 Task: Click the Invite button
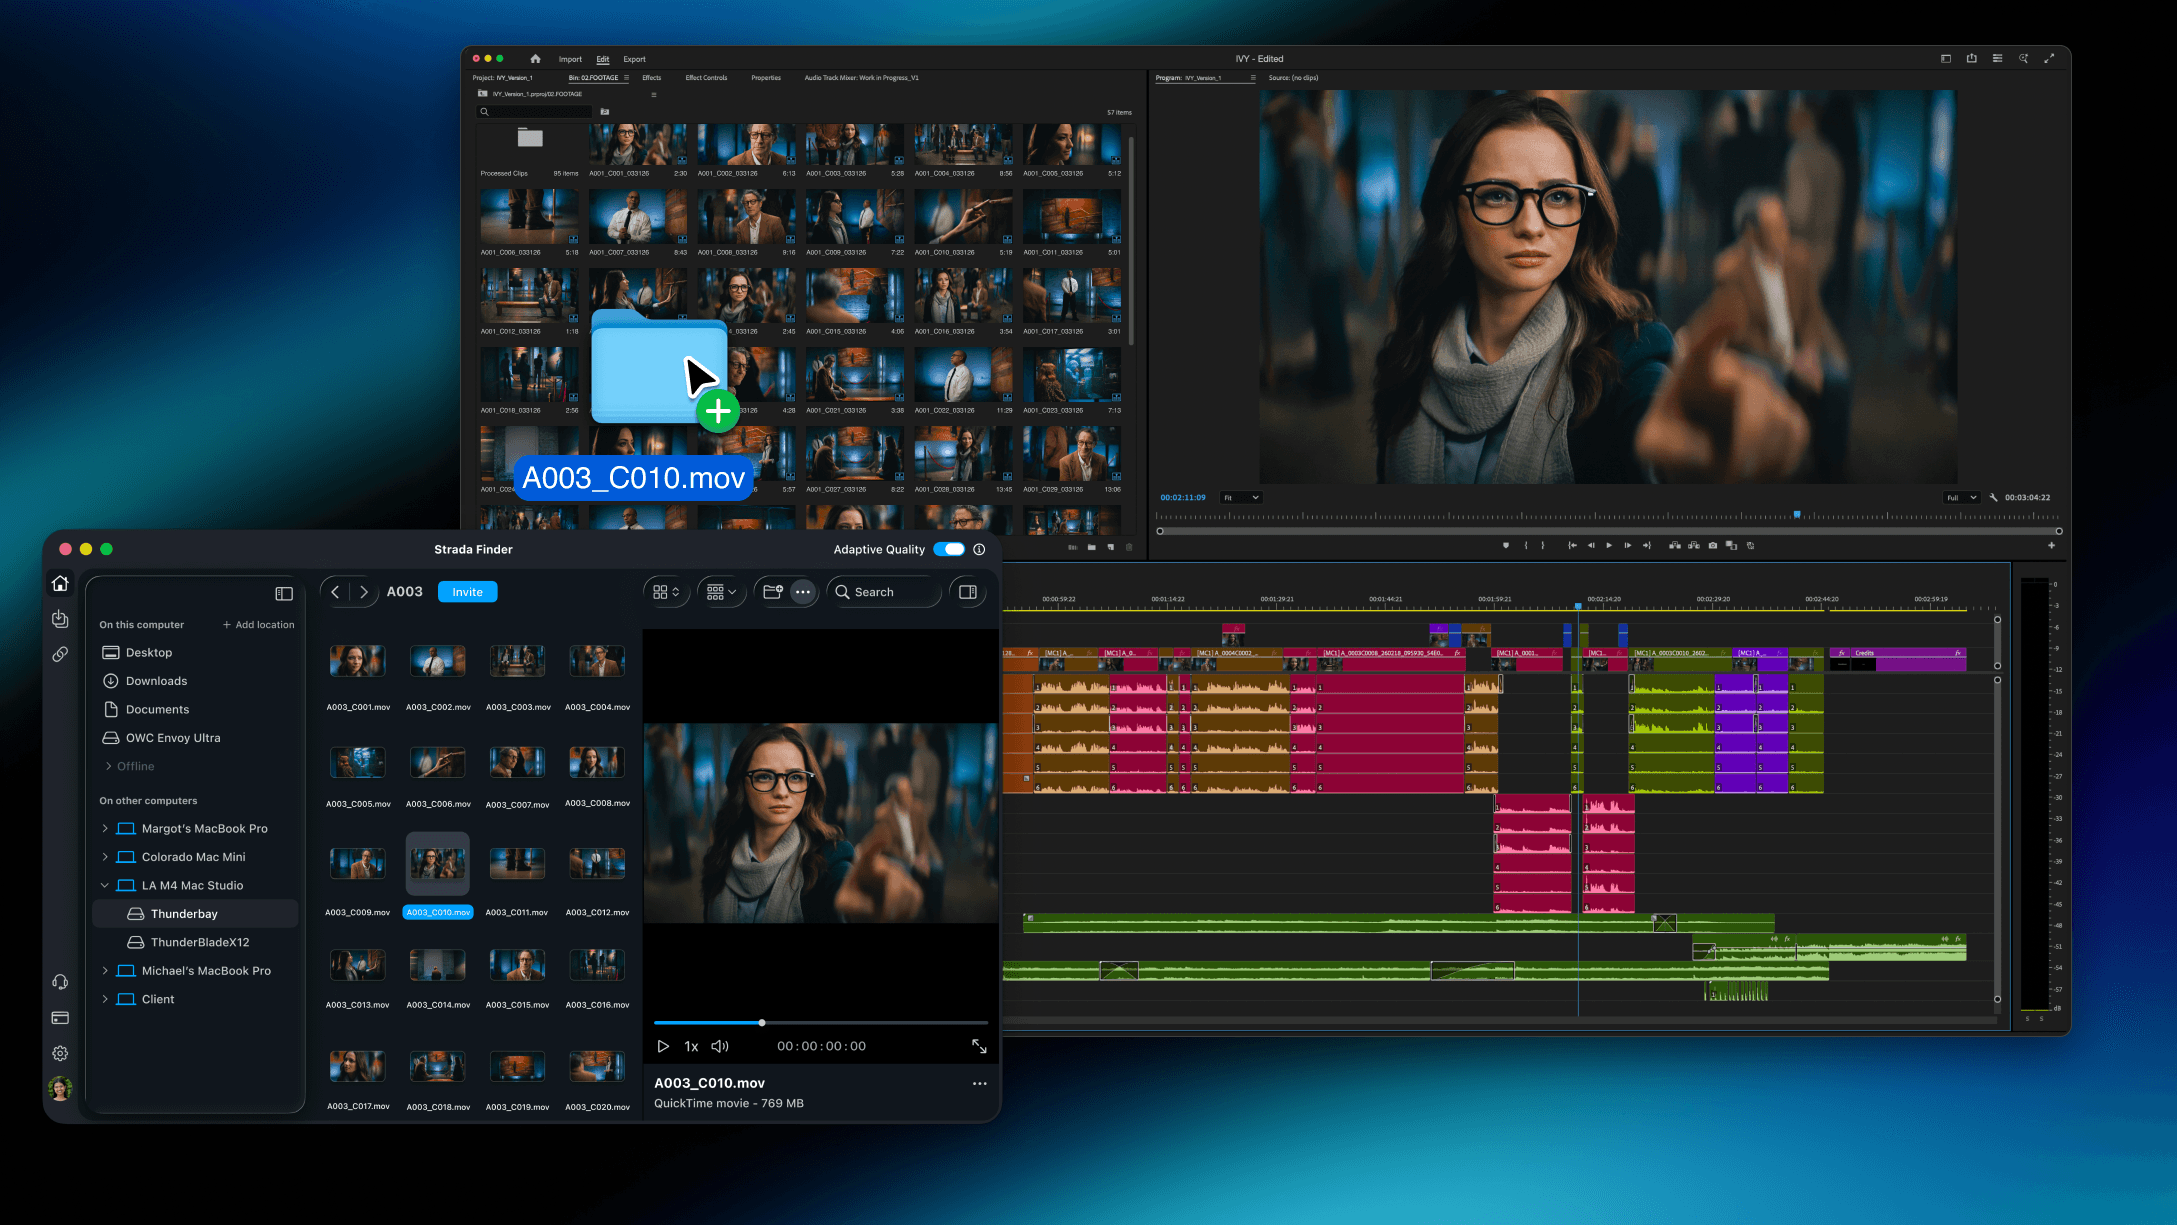tap(467, 592)
